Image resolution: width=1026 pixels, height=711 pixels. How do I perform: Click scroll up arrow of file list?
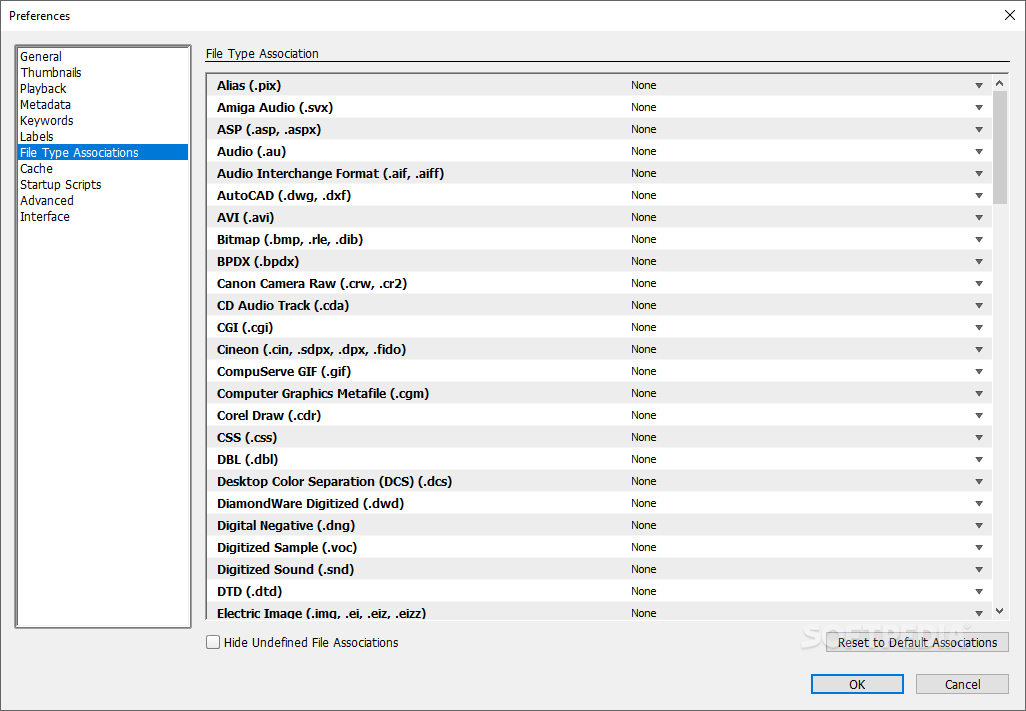999,83
